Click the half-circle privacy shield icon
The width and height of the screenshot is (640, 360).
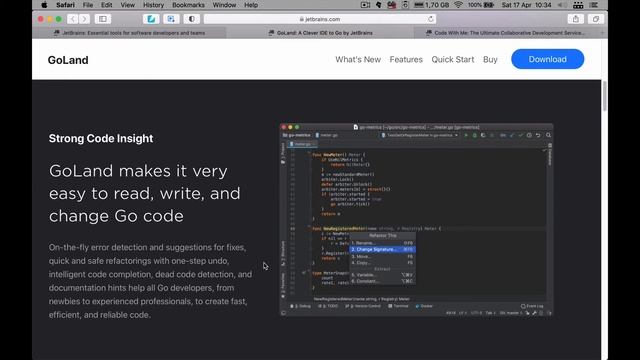(x=191, y=19)
